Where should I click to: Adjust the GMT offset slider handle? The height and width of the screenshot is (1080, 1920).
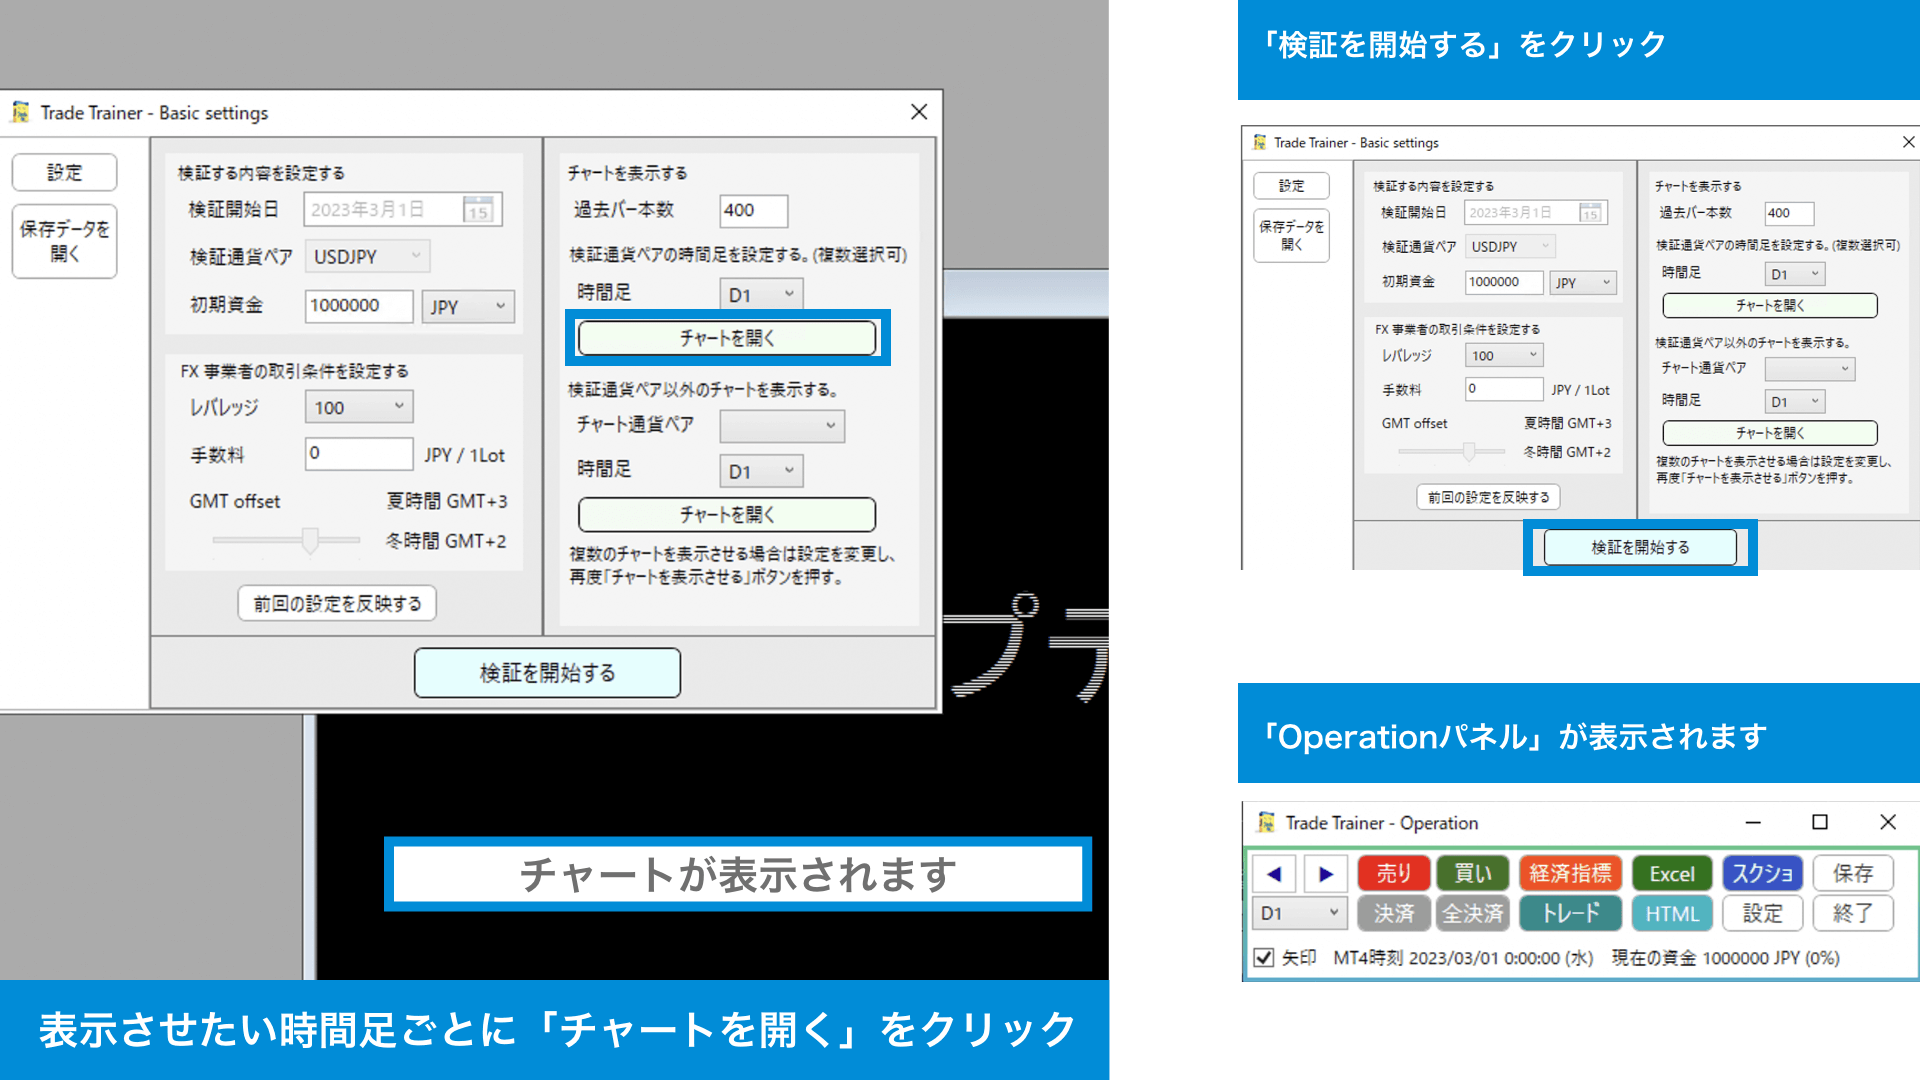pos(310,540)
